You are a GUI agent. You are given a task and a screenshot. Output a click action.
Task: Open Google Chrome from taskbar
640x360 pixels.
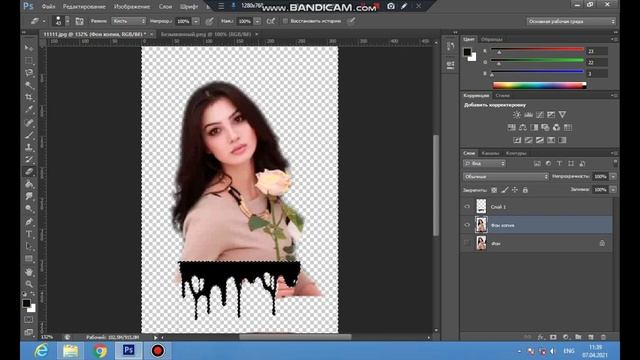click(x=99, y=351)
